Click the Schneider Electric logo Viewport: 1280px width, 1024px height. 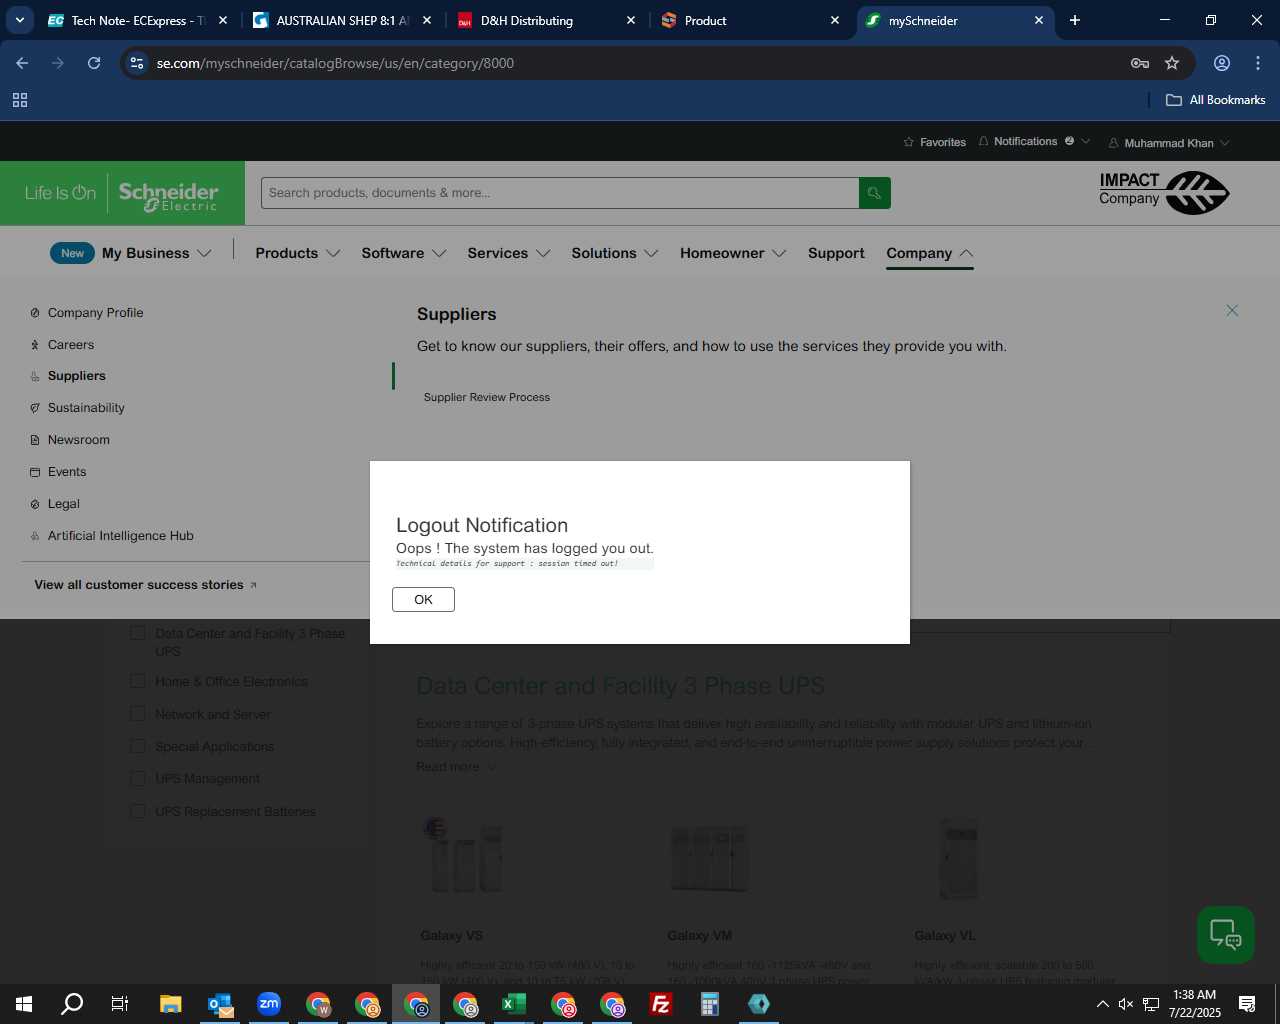click(122, 193)
